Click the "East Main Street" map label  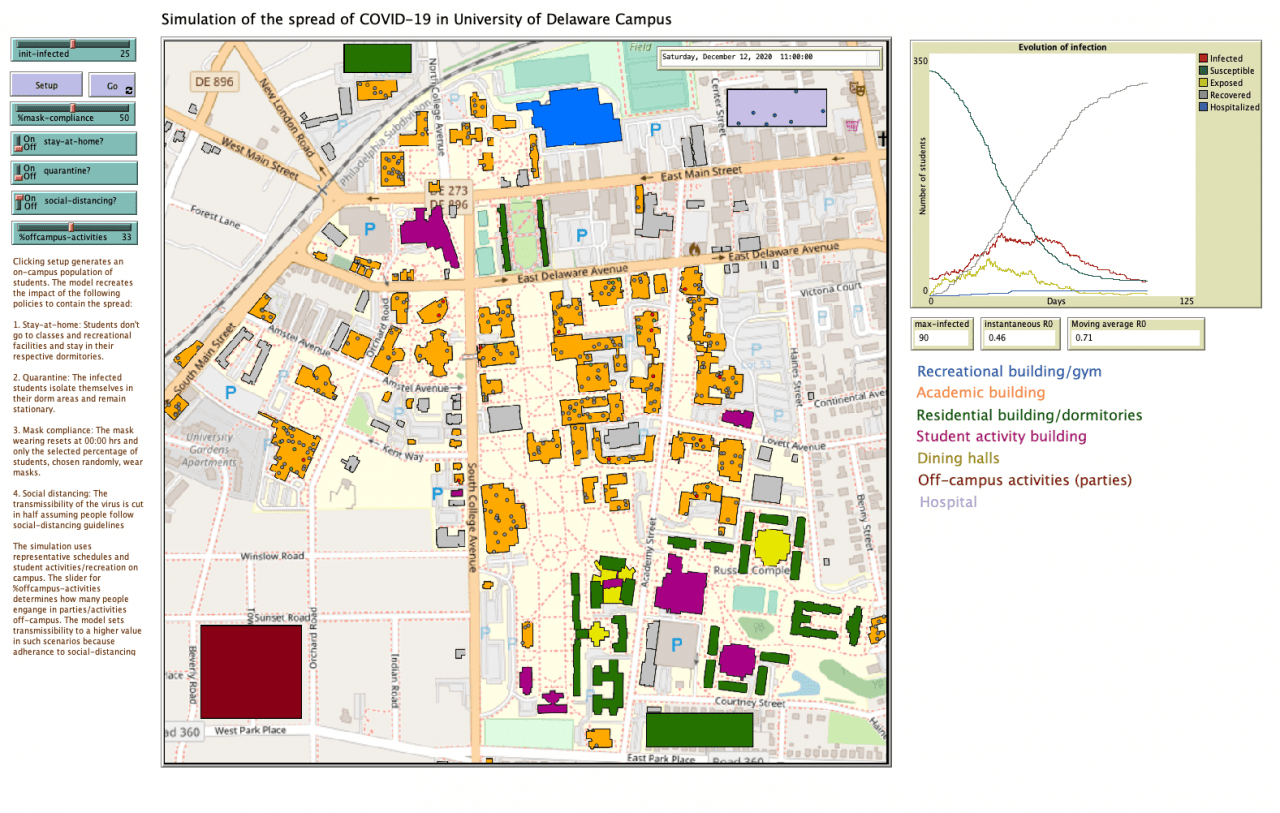click(x=699, y=175)
